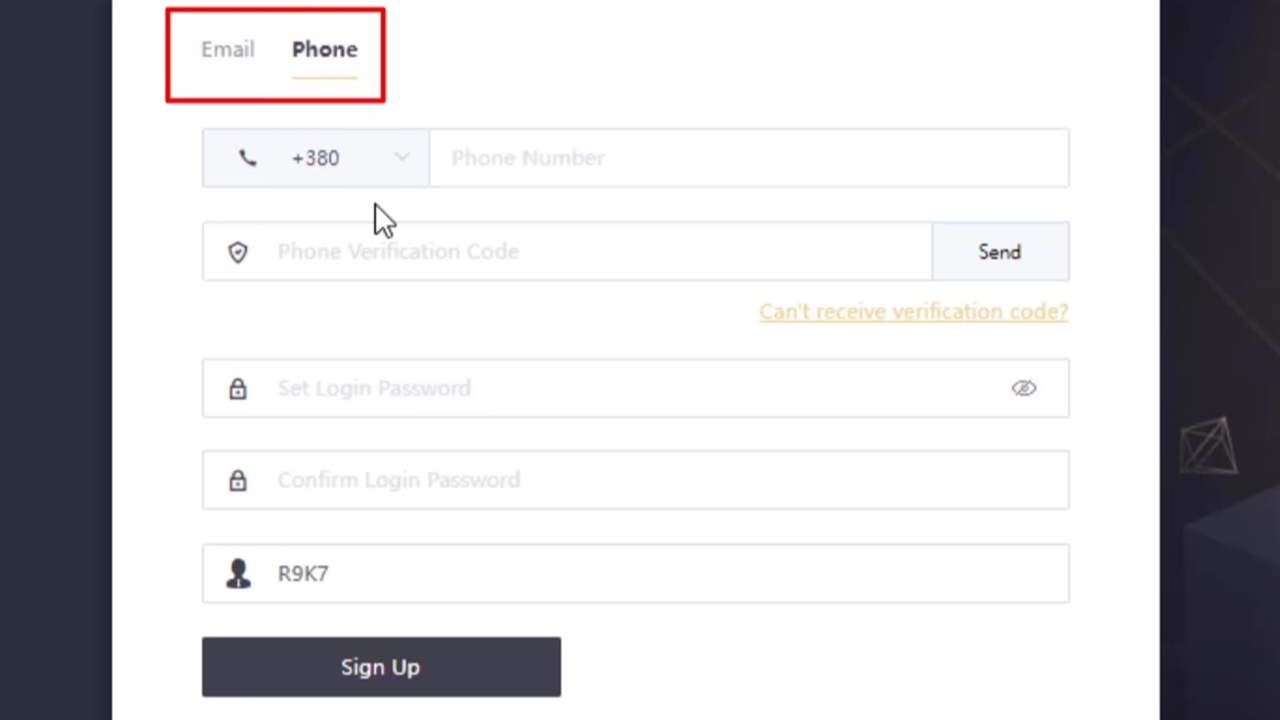1280x720 pixels.
Task: Switch to the Email tab
Action: (228, 50)
